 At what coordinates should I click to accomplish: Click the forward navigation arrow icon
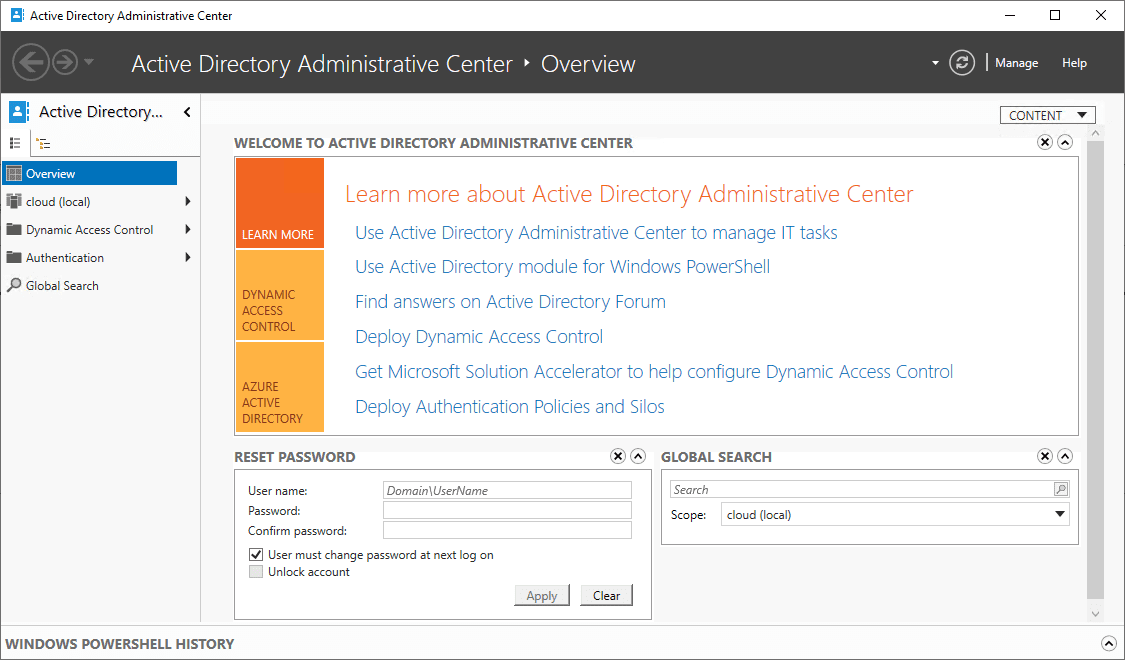(x=64, y=63)
